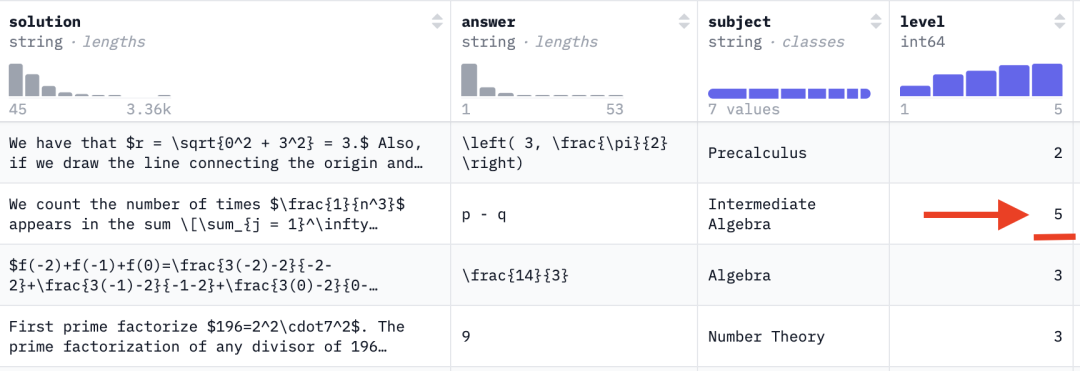Sort by the answer column arrows

tap(683, 21)
